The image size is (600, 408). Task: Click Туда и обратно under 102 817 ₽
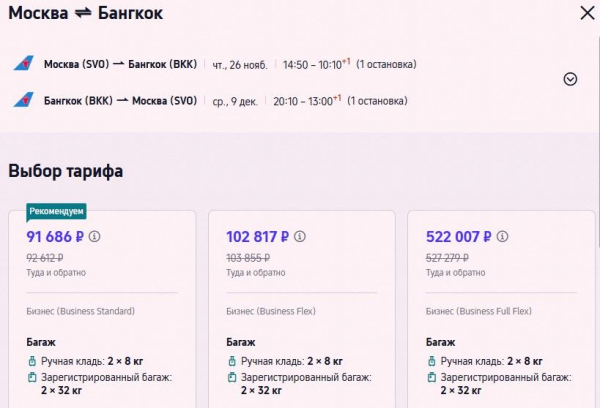(256, 273)
